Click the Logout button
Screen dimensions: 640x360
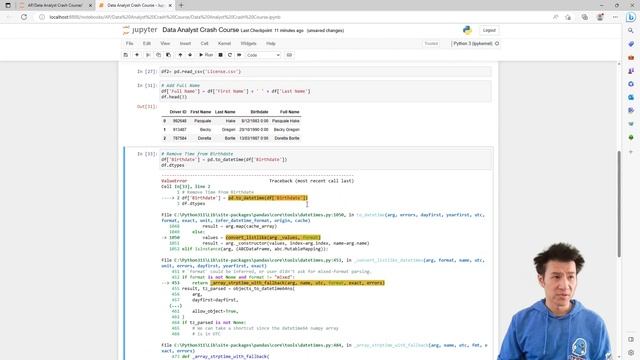tap(489, 30)
